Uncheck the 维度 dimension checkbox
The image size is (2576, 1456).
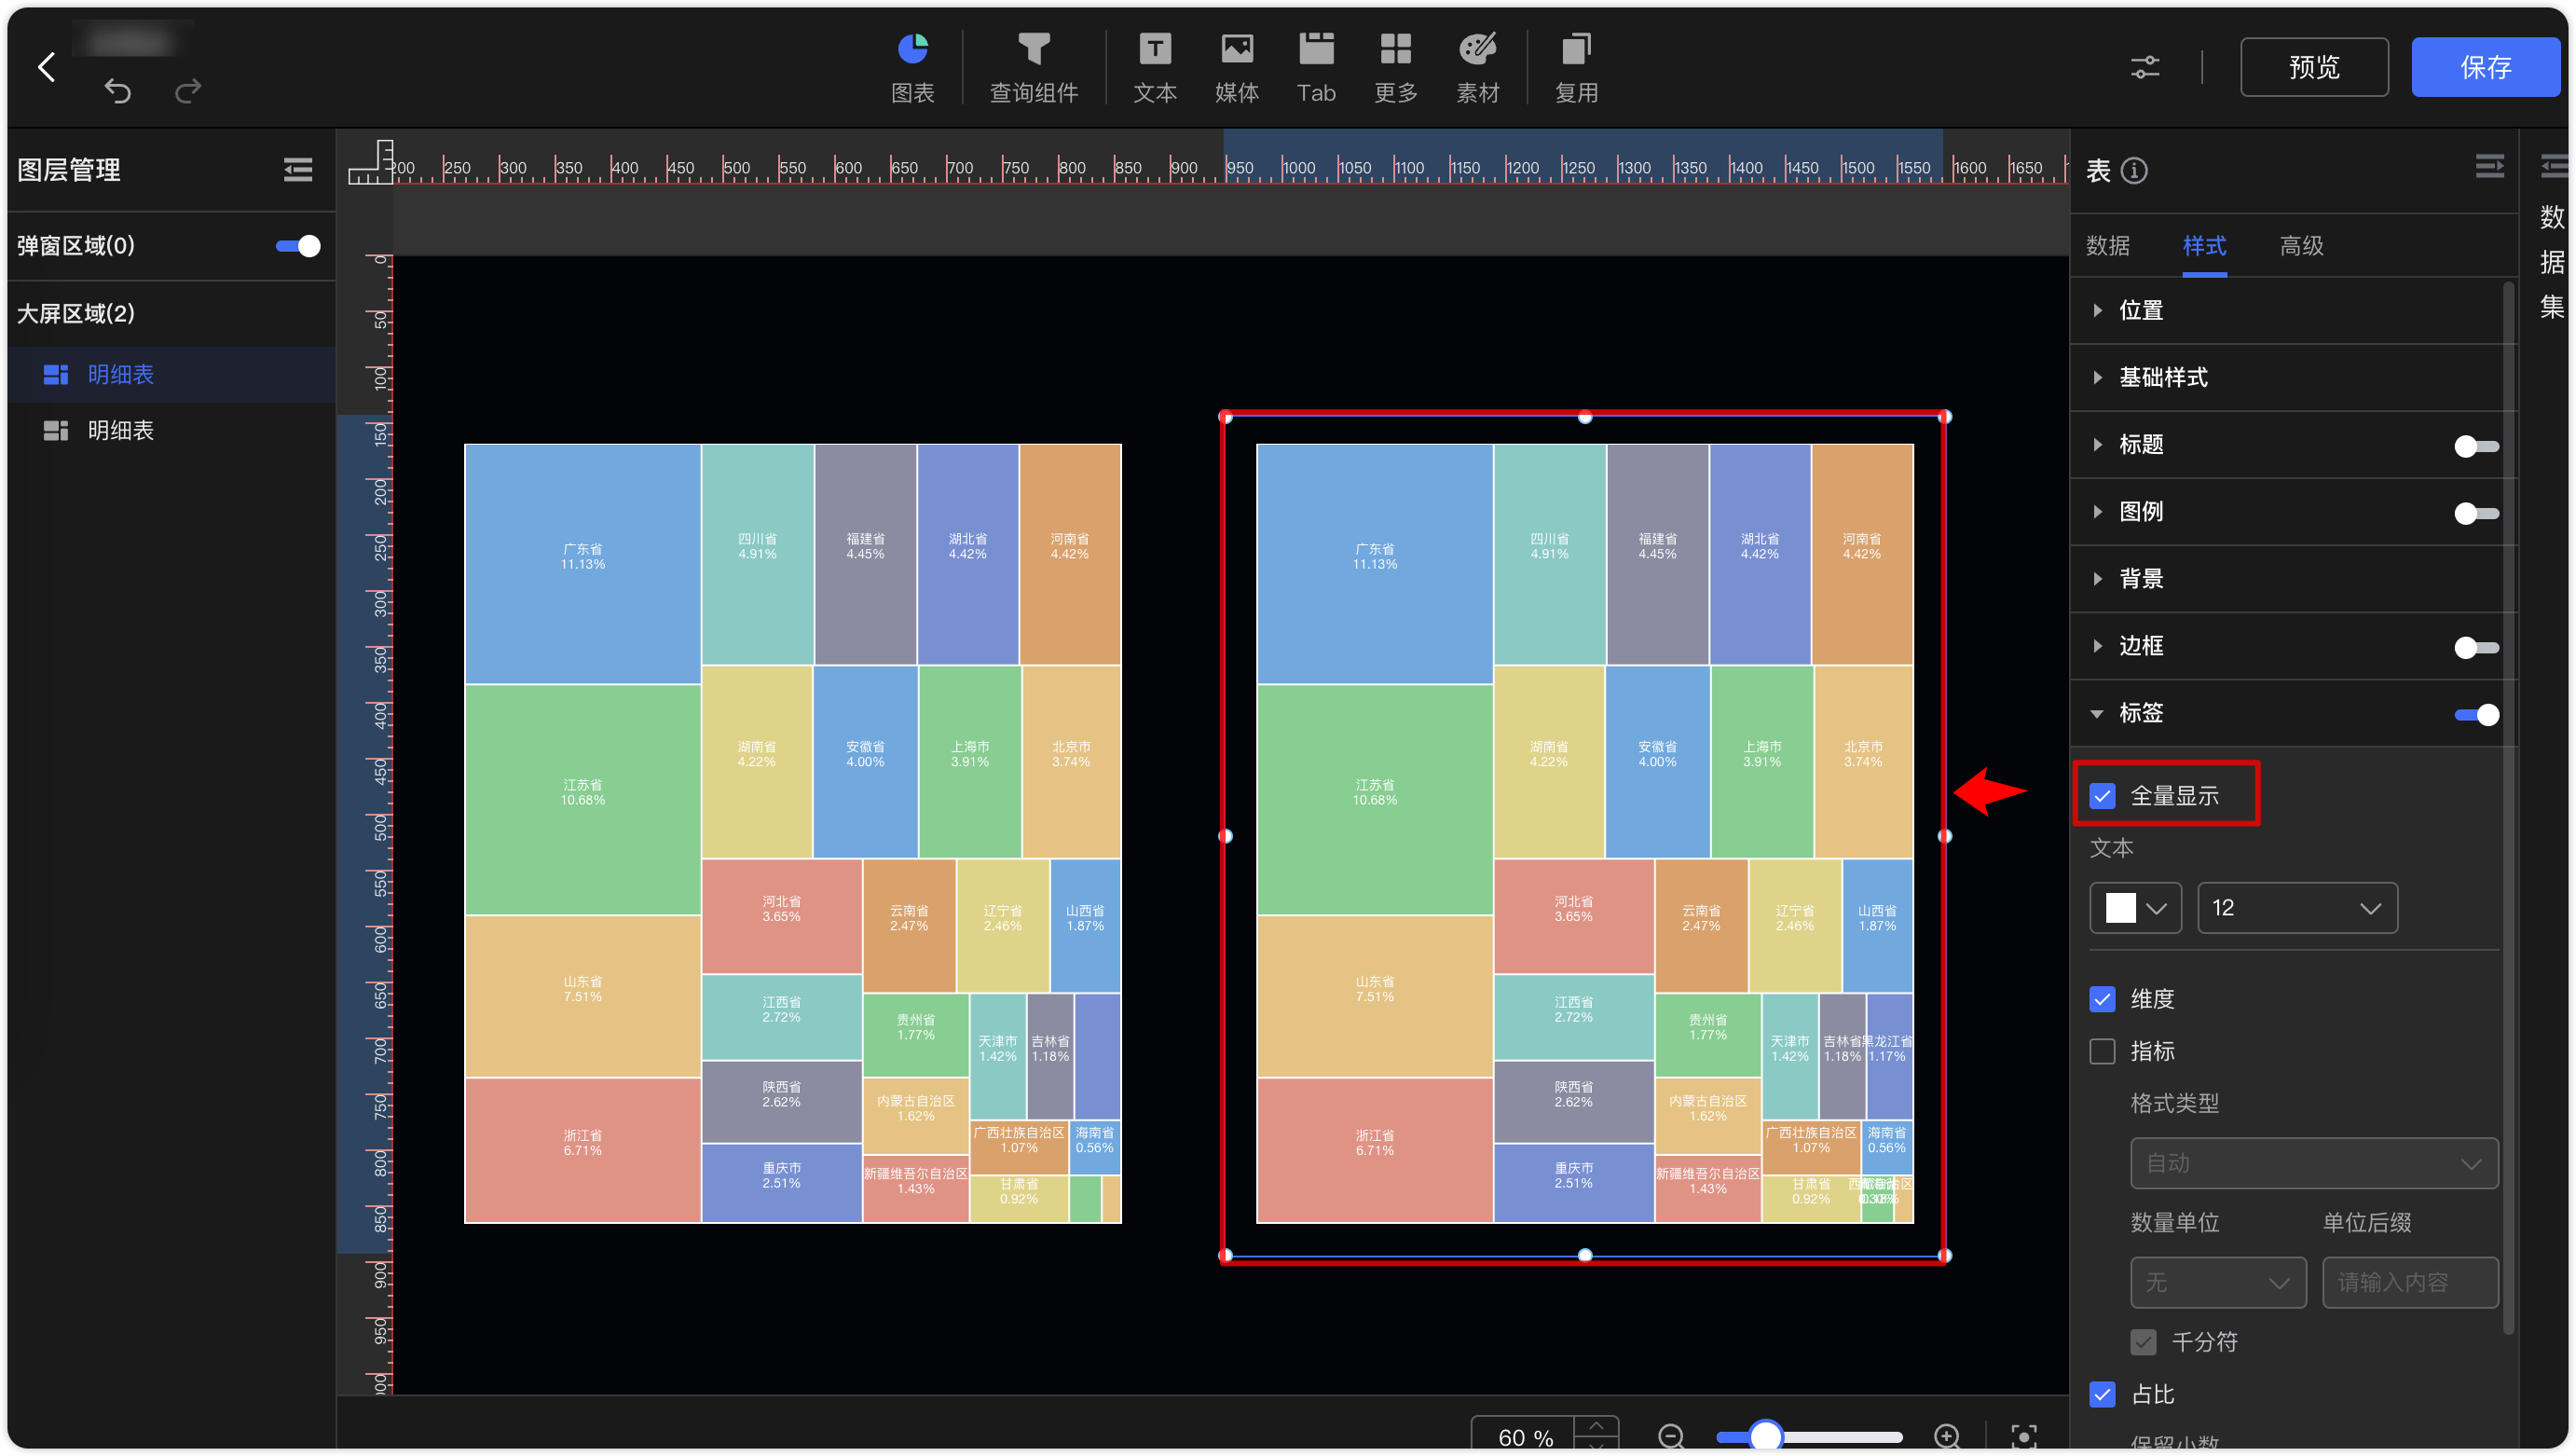pyautogui.click(x=2102, y=999)
